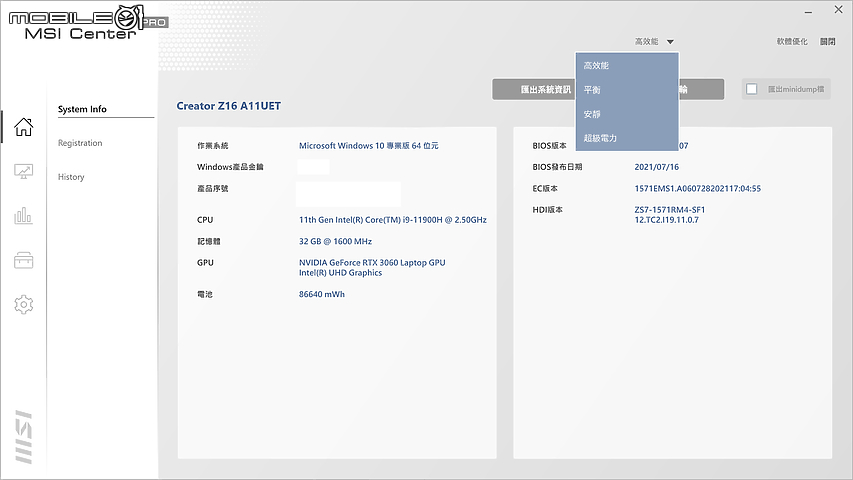Open the monitor performance icon in sidebar
Screen dimensions: 853x480
(23, 171)
